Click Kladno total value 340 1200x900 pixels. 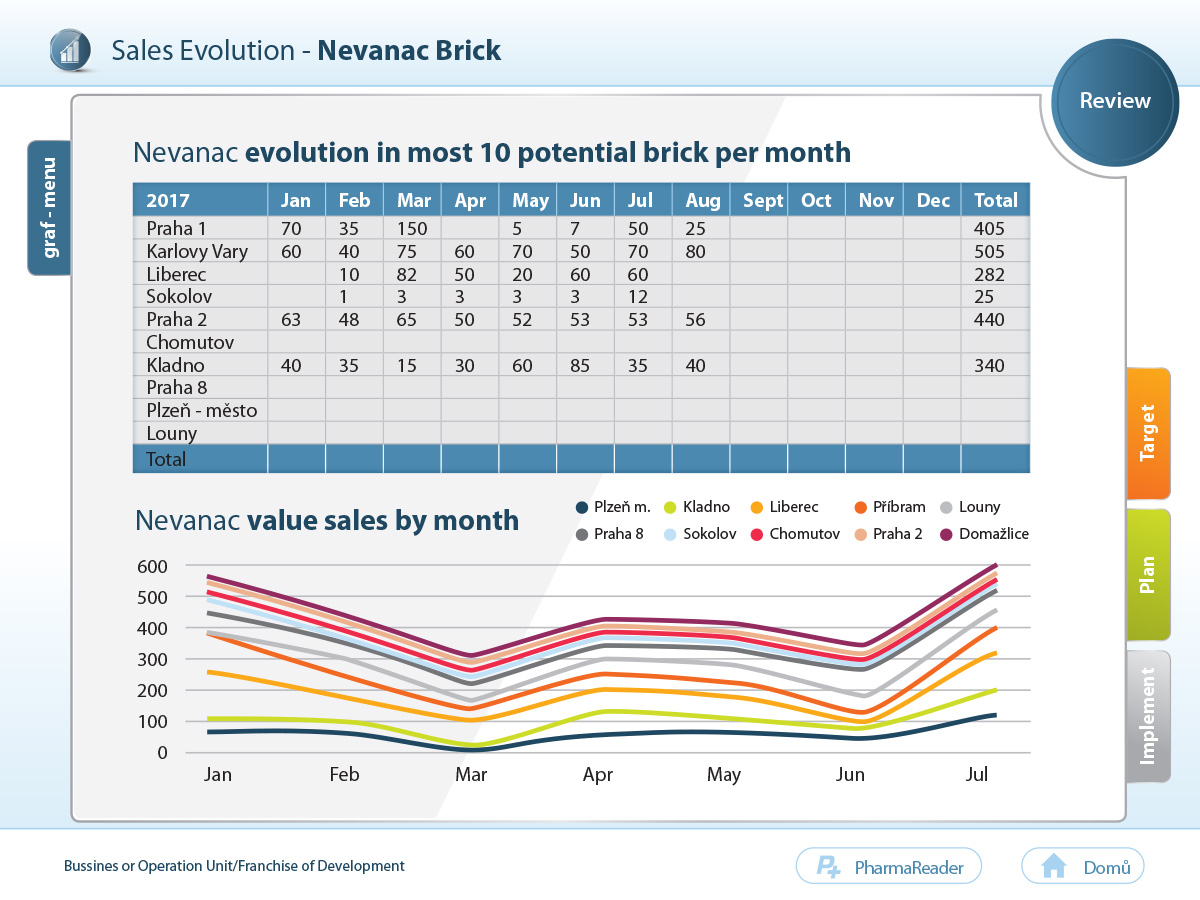click(x=989, y=366)
